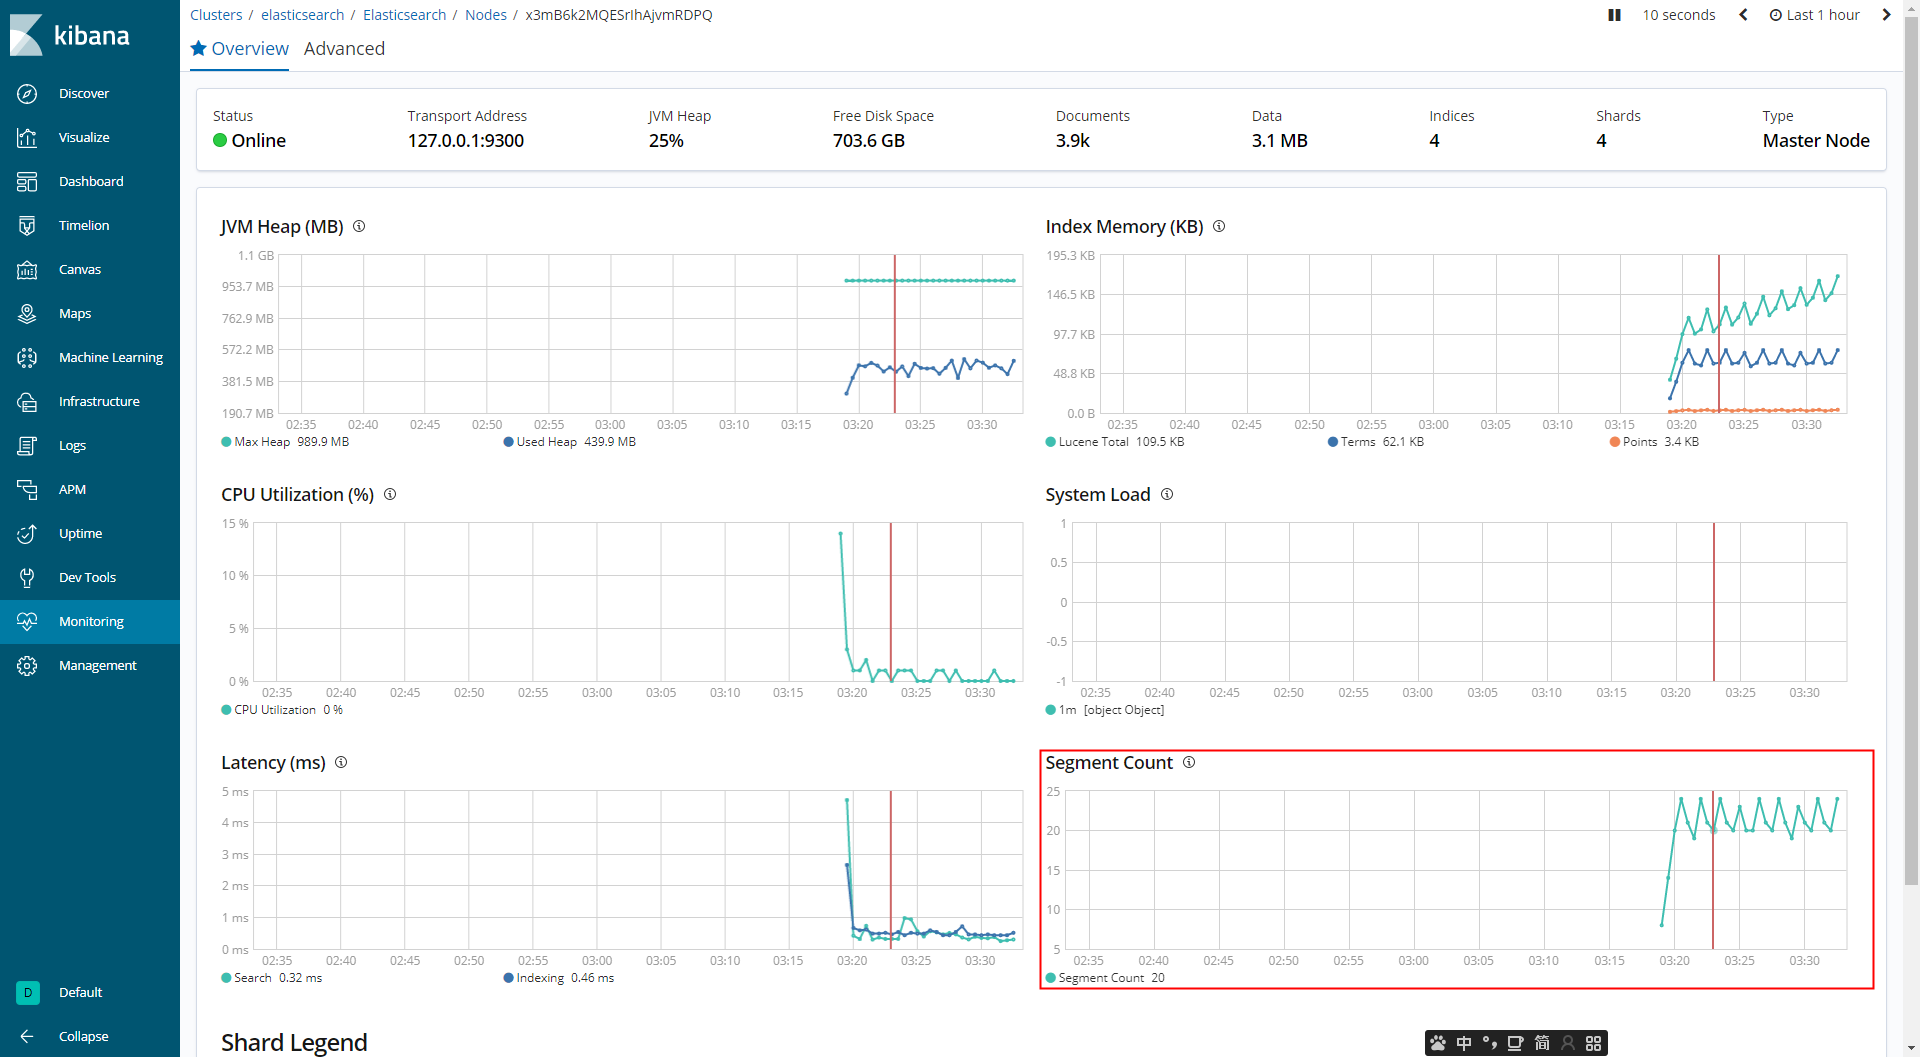The width and height of the screenshot is (1920, 1057).
Task: Open Management settings in sidebar
Action: (90, 665)
